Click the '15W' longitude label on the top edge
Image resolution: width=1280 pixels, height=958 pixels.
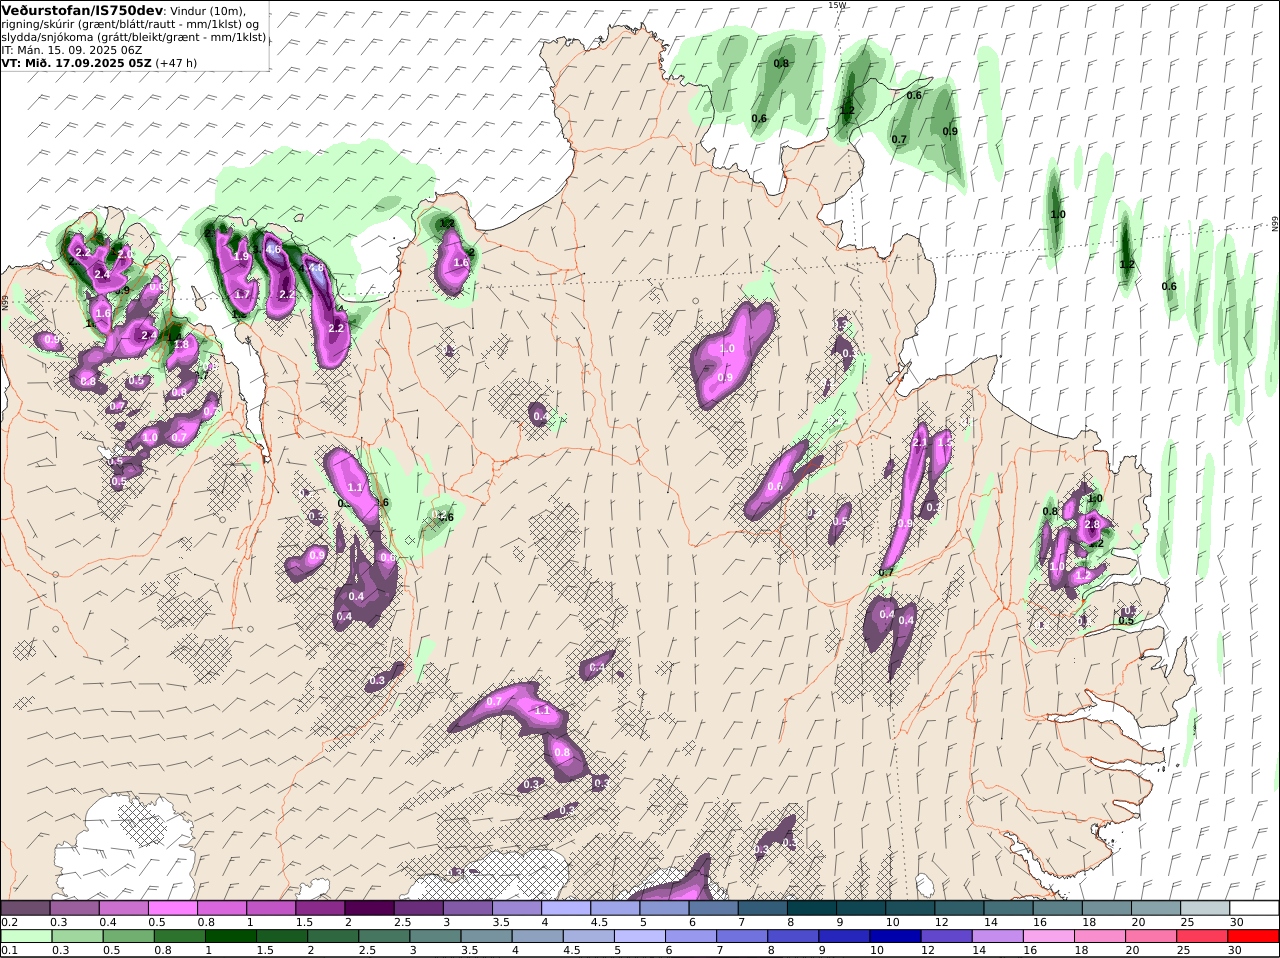click(837, 5)
